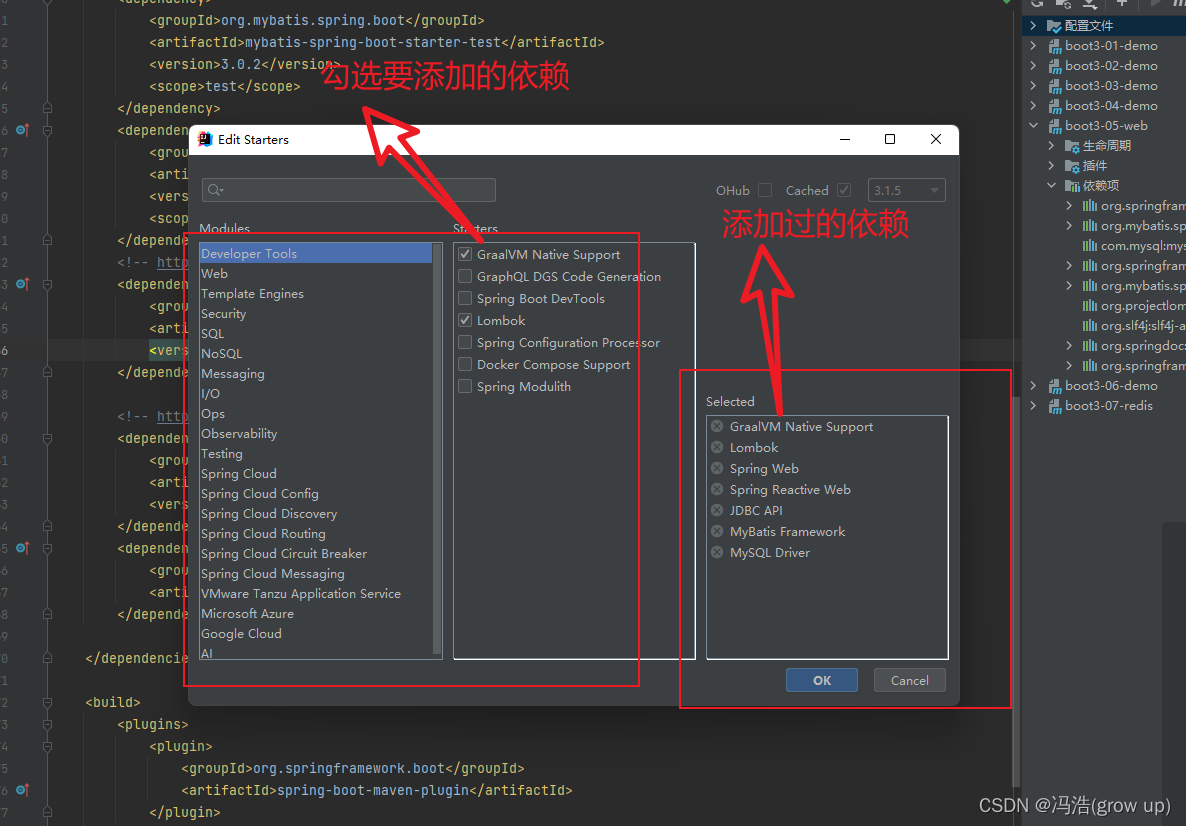Click the 插件 plugins folder icon
1186x826 pixels.
click(1072, 166)
